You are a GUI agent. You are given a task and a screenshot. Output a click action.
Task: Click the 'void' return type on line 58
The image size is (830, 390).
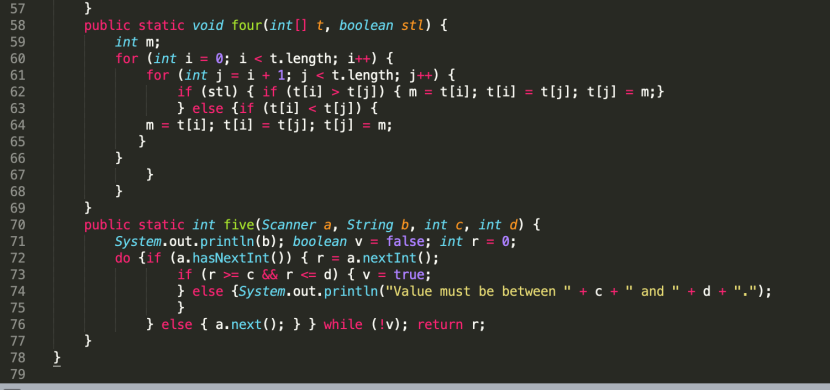point(209,25)
